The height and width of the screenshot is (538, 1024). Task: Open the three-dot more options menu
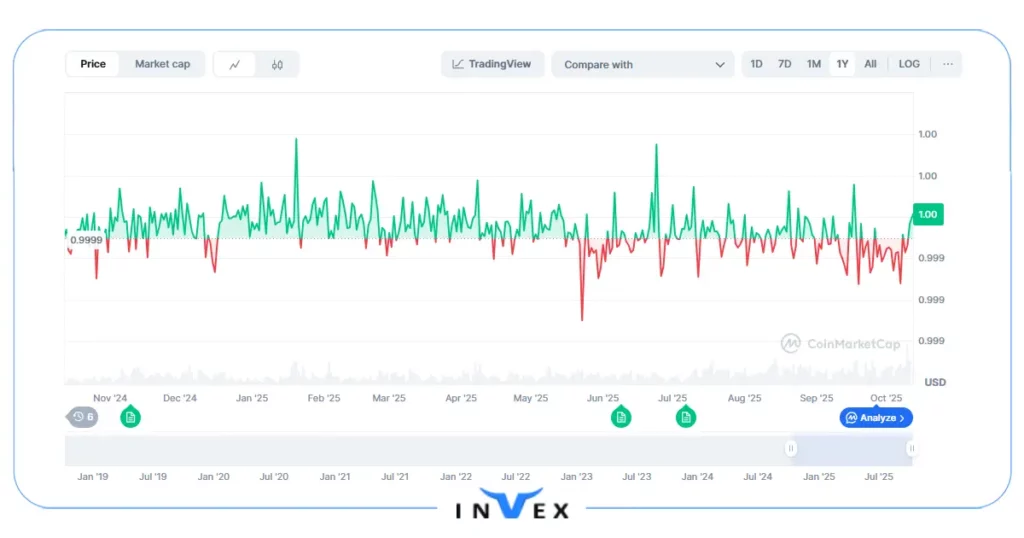pyautogui.click(x=947, y=64)
